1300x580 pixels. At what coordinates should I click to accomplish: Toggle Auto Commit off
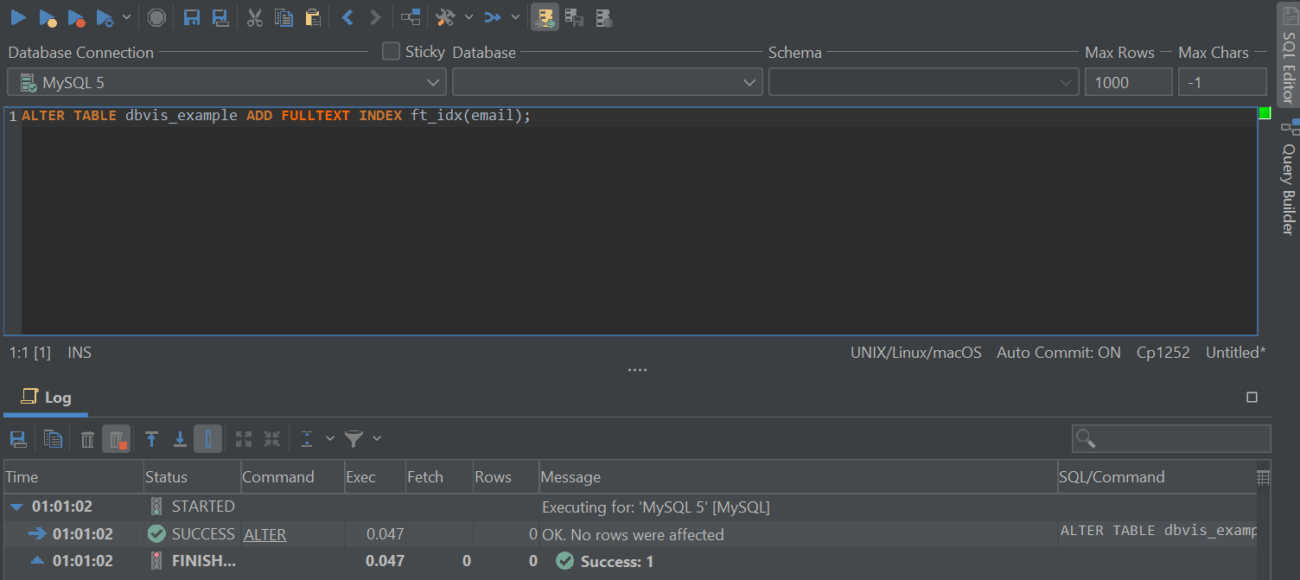pyautogui.click(x=1058, y=352)
